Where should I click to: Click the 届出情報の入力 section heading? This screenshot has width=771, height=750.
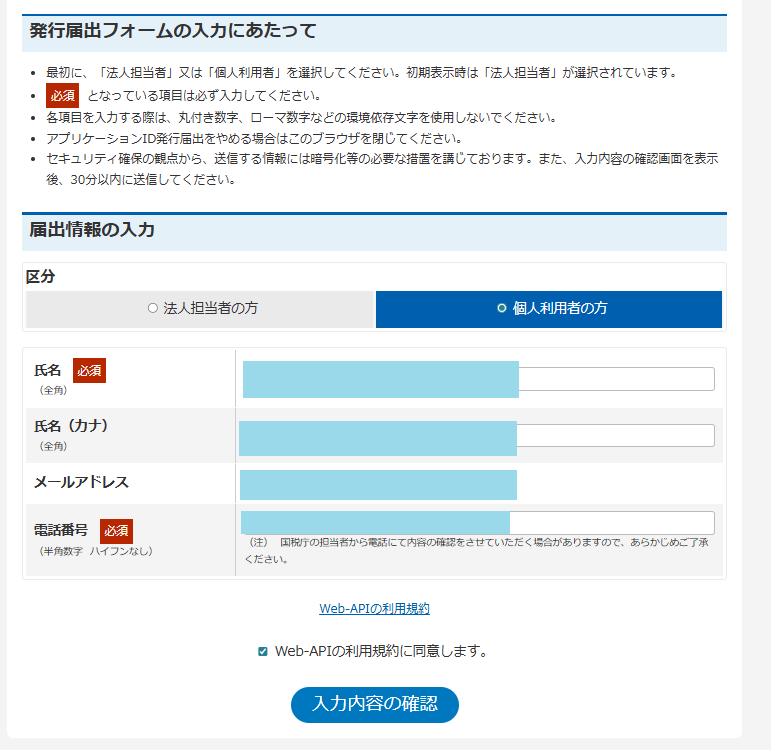point(92,230)
